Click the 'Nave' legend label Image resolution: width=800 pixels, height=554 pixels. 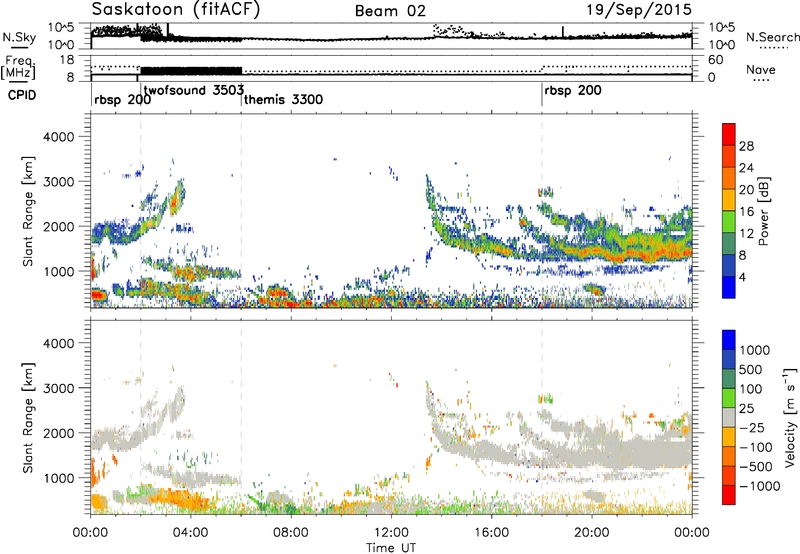[x=760, y=69]
